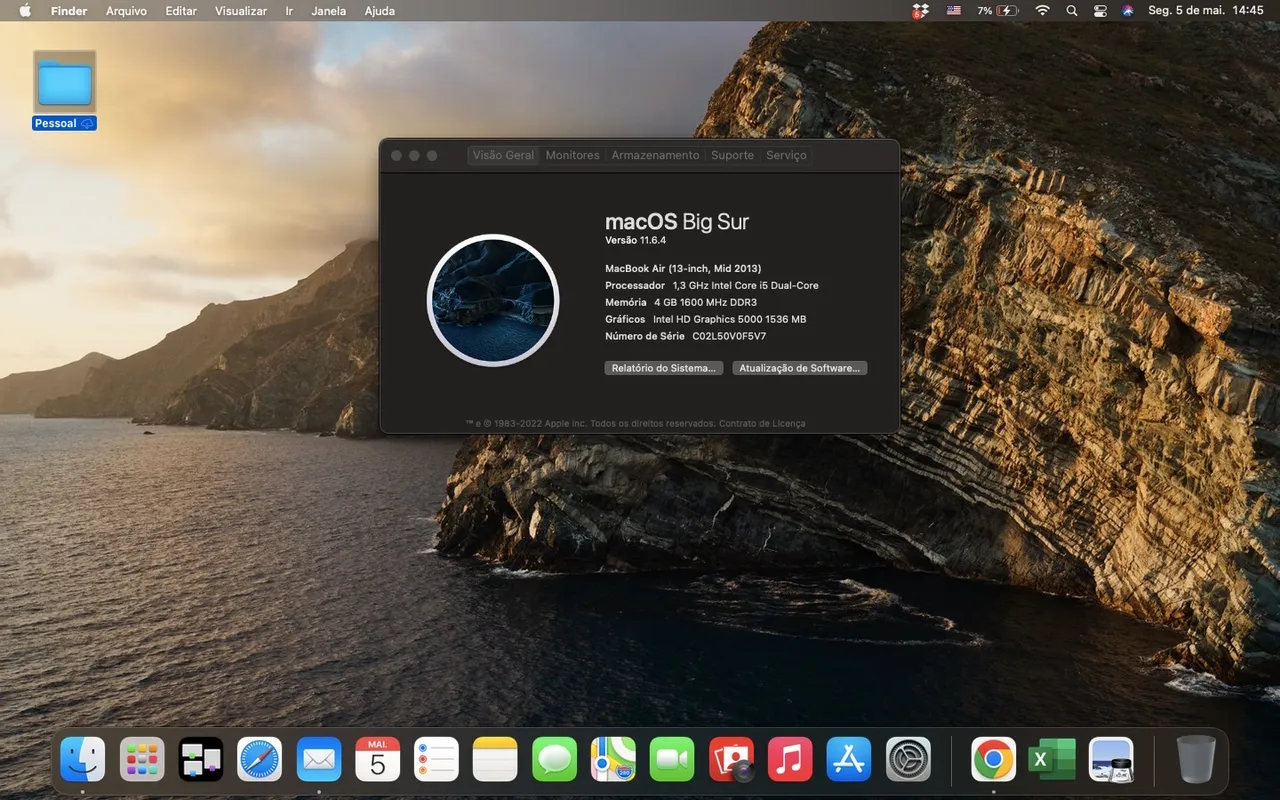Open Finder from the Dock
1280x800 pixels.
[82, 759]
